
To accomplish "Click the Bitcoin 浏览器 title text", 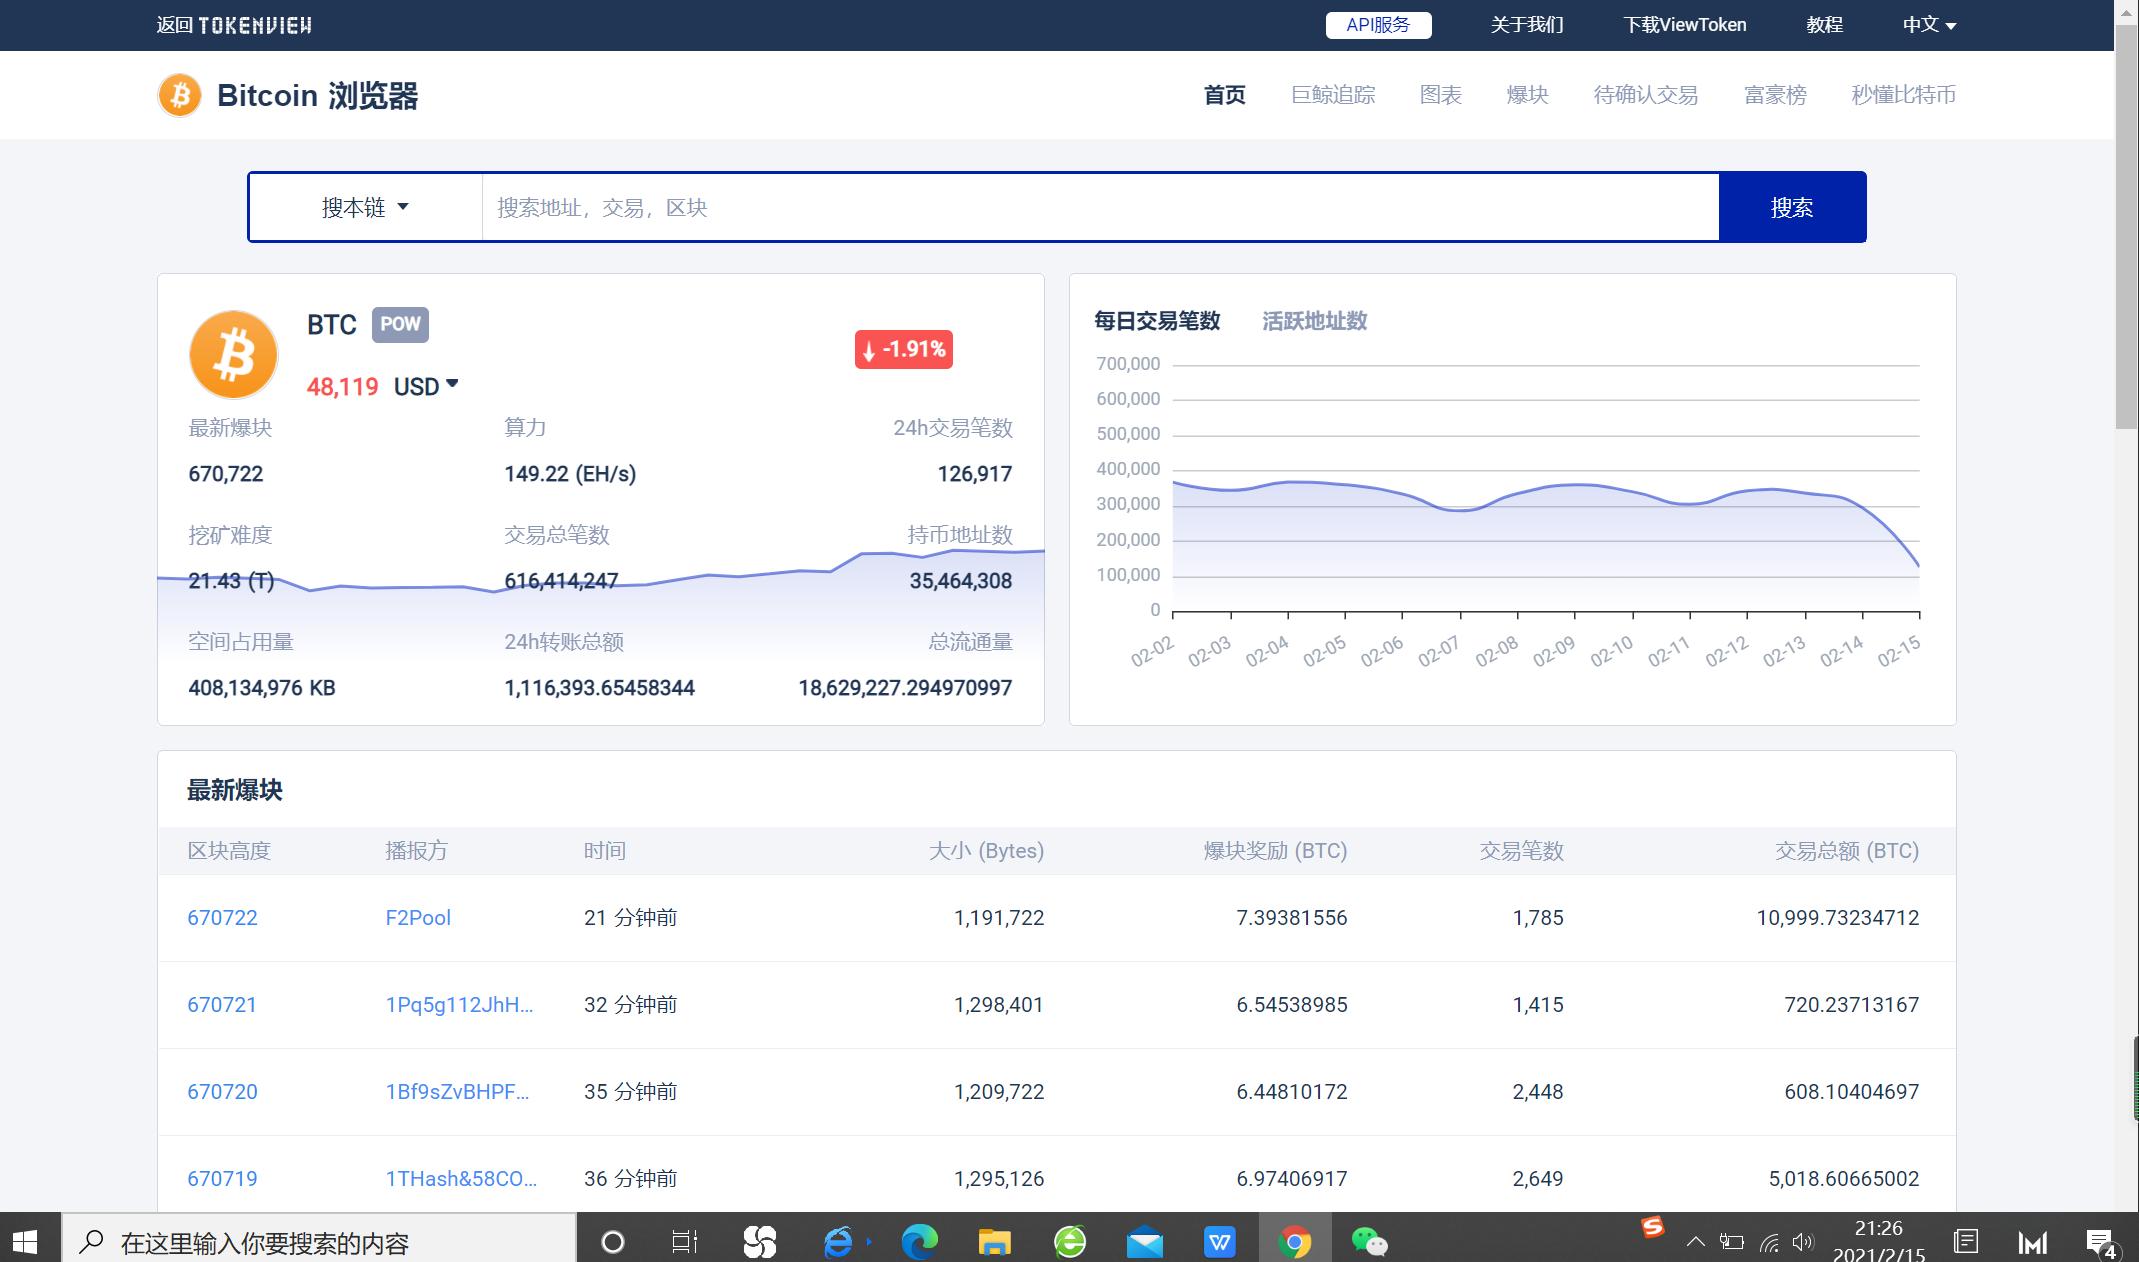I will point(318,96).
